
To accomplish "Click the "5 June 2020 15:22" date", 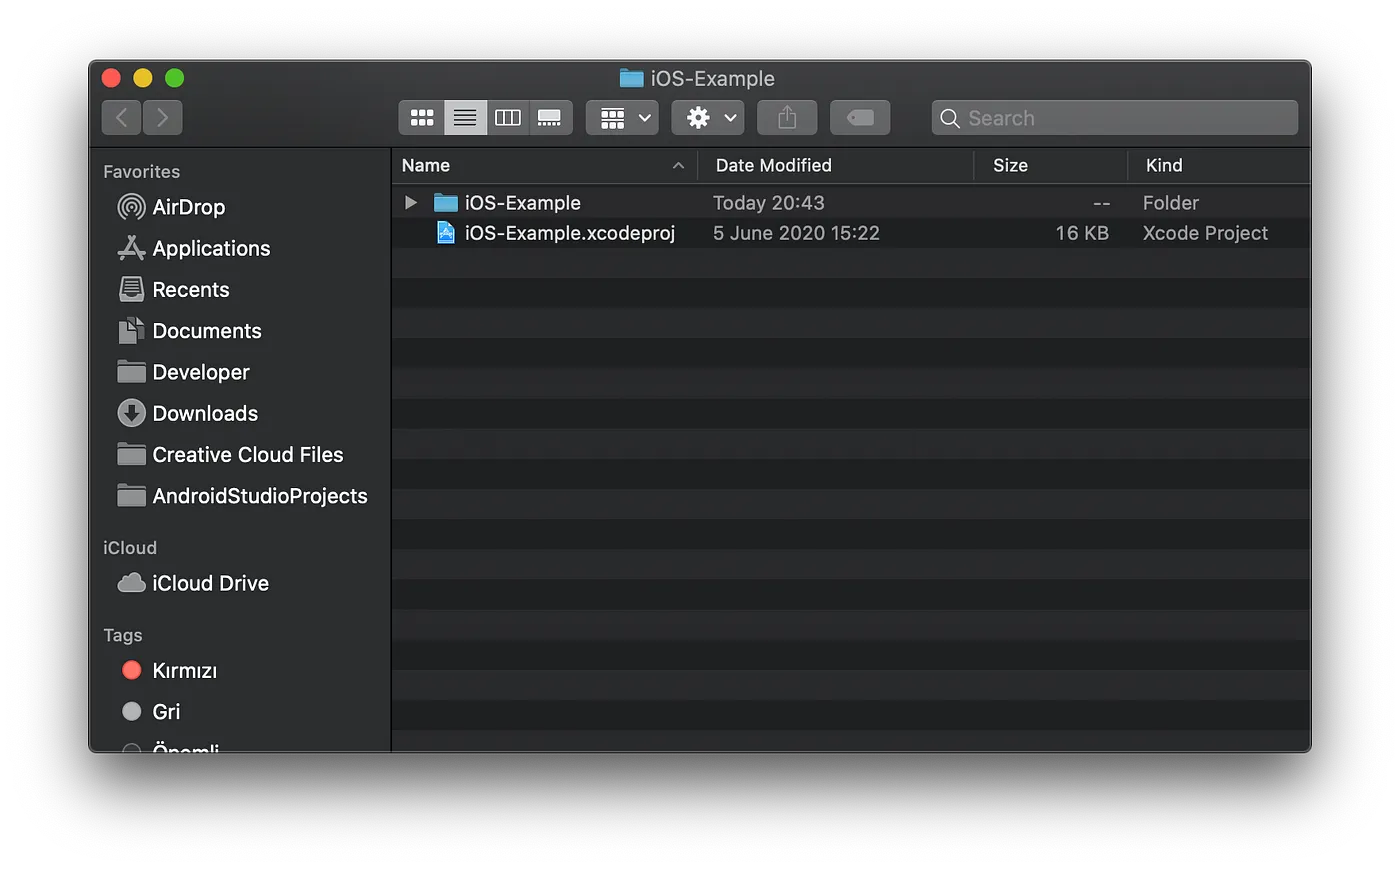I will 796,233.
